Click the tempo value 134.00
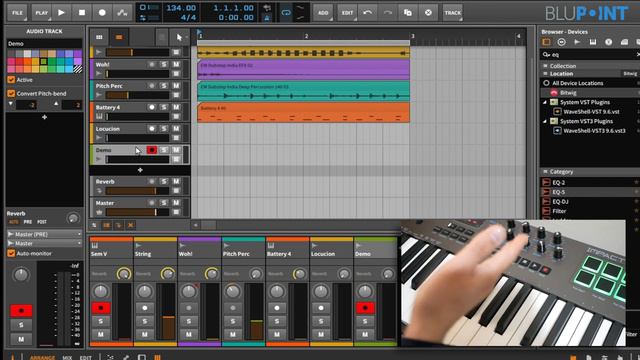This screenshot has height=360, width=640. point(181,8)
